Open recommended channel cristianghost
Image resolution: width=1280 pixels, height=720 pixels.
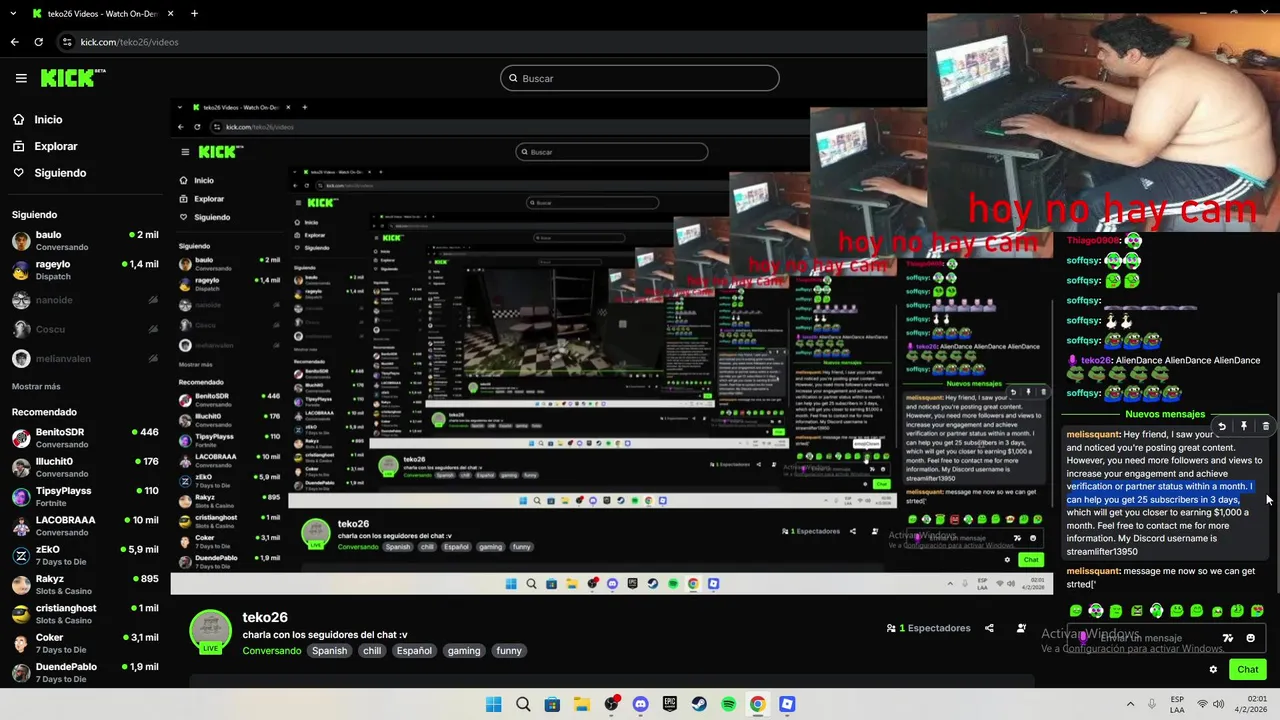pos(85,614)
